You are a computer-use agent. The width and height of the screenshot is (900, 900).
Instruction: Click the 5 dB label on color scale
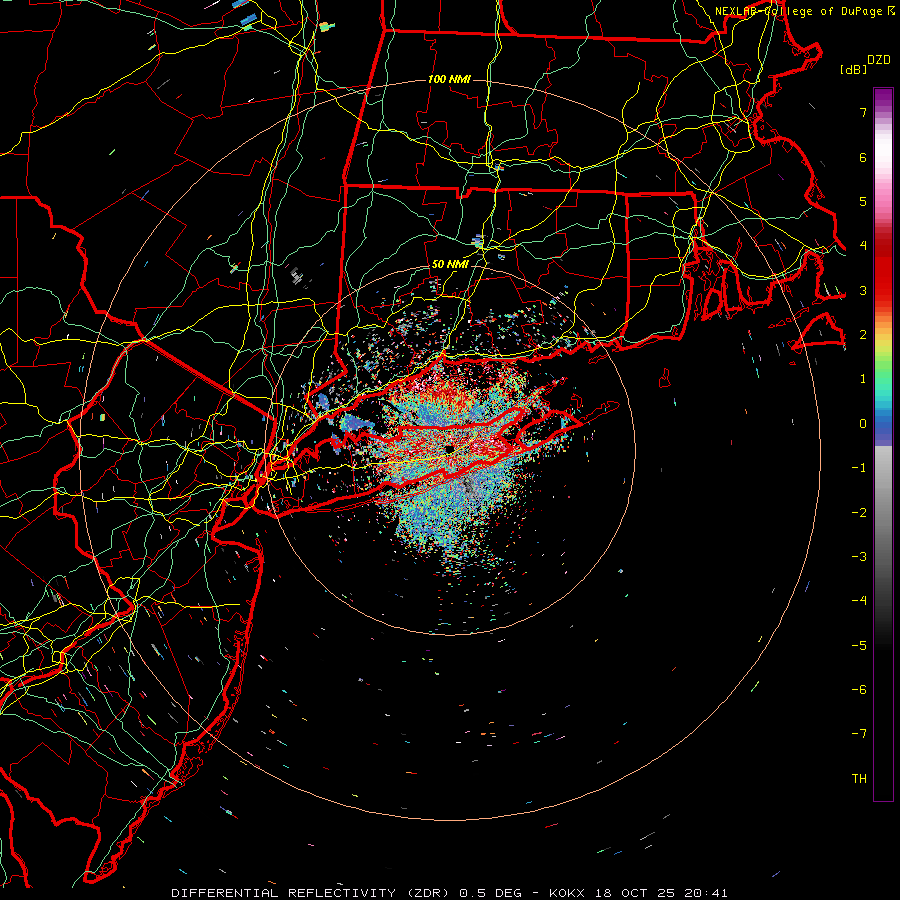863,202
